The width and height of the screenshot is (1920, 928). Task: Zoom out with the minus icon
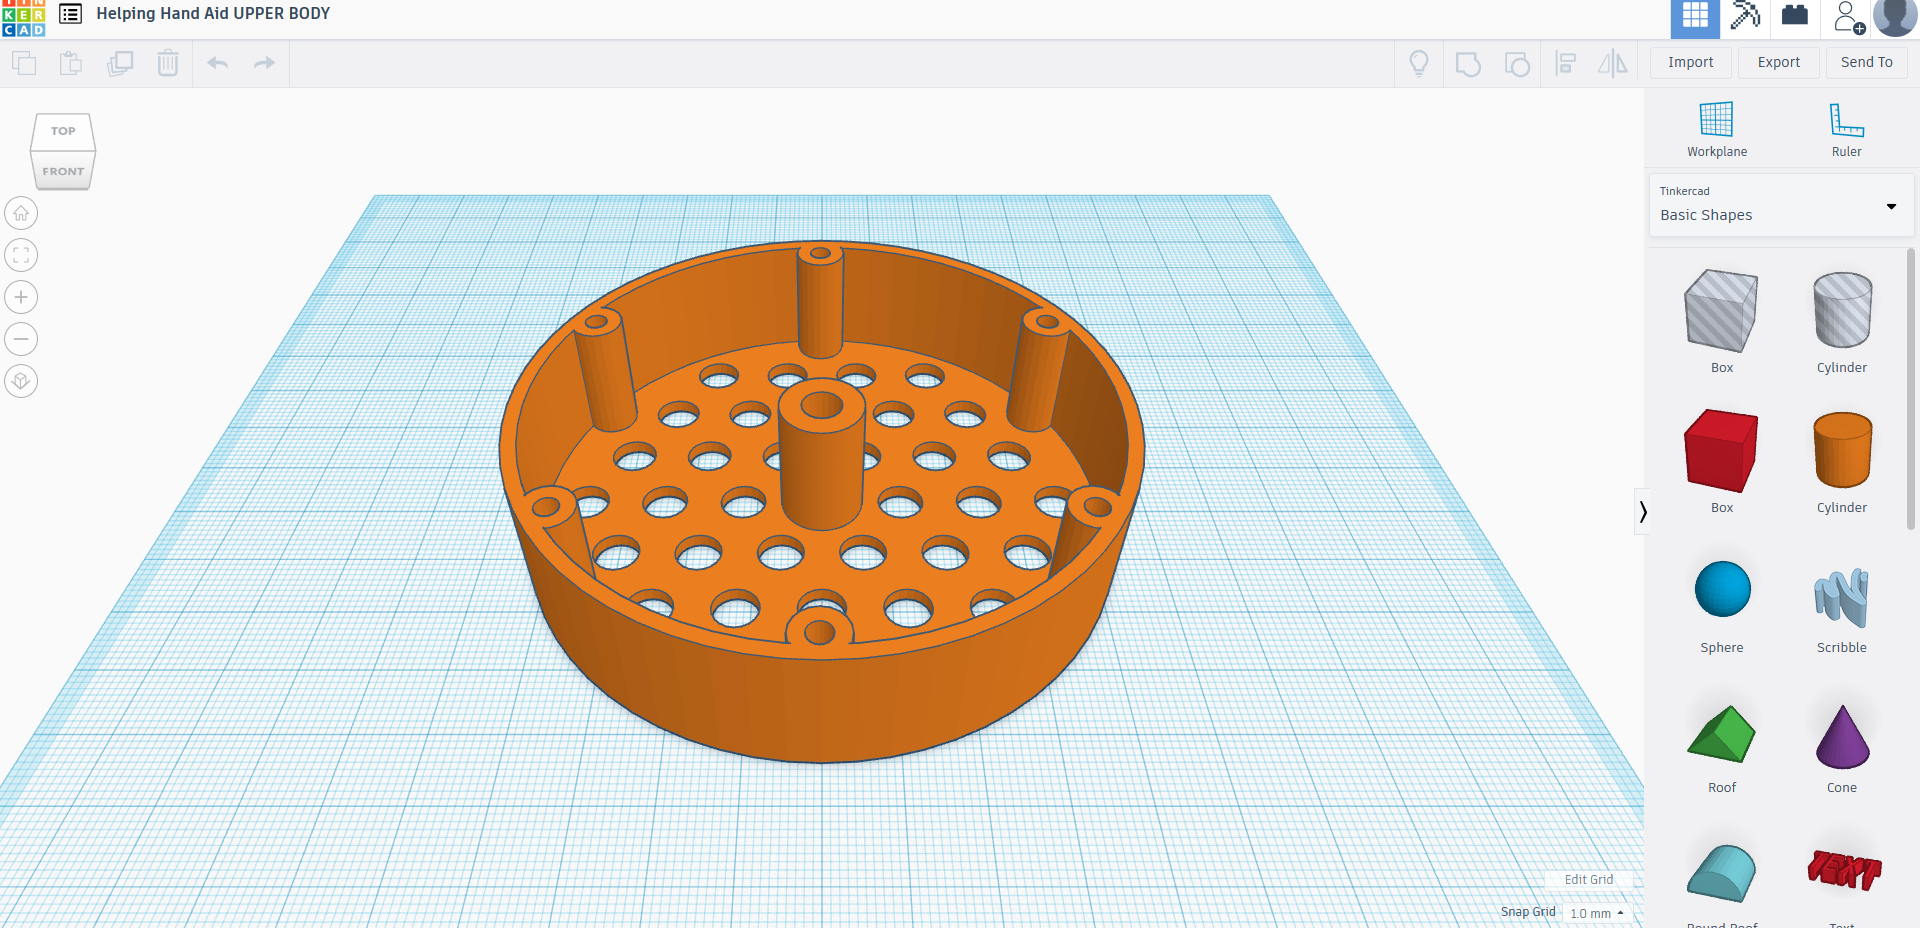21,339
